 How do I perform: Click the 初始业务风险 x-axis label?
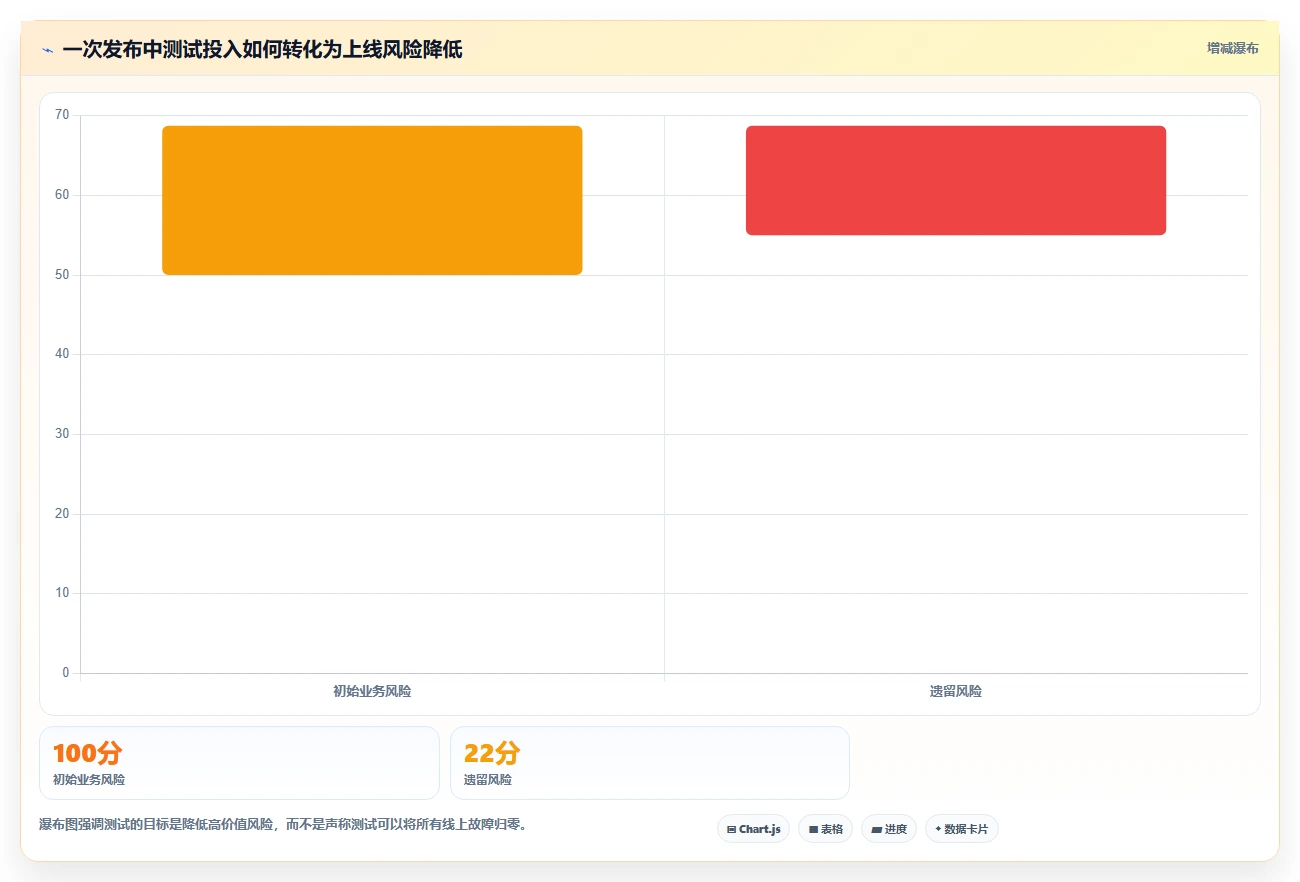click(372, 691)
